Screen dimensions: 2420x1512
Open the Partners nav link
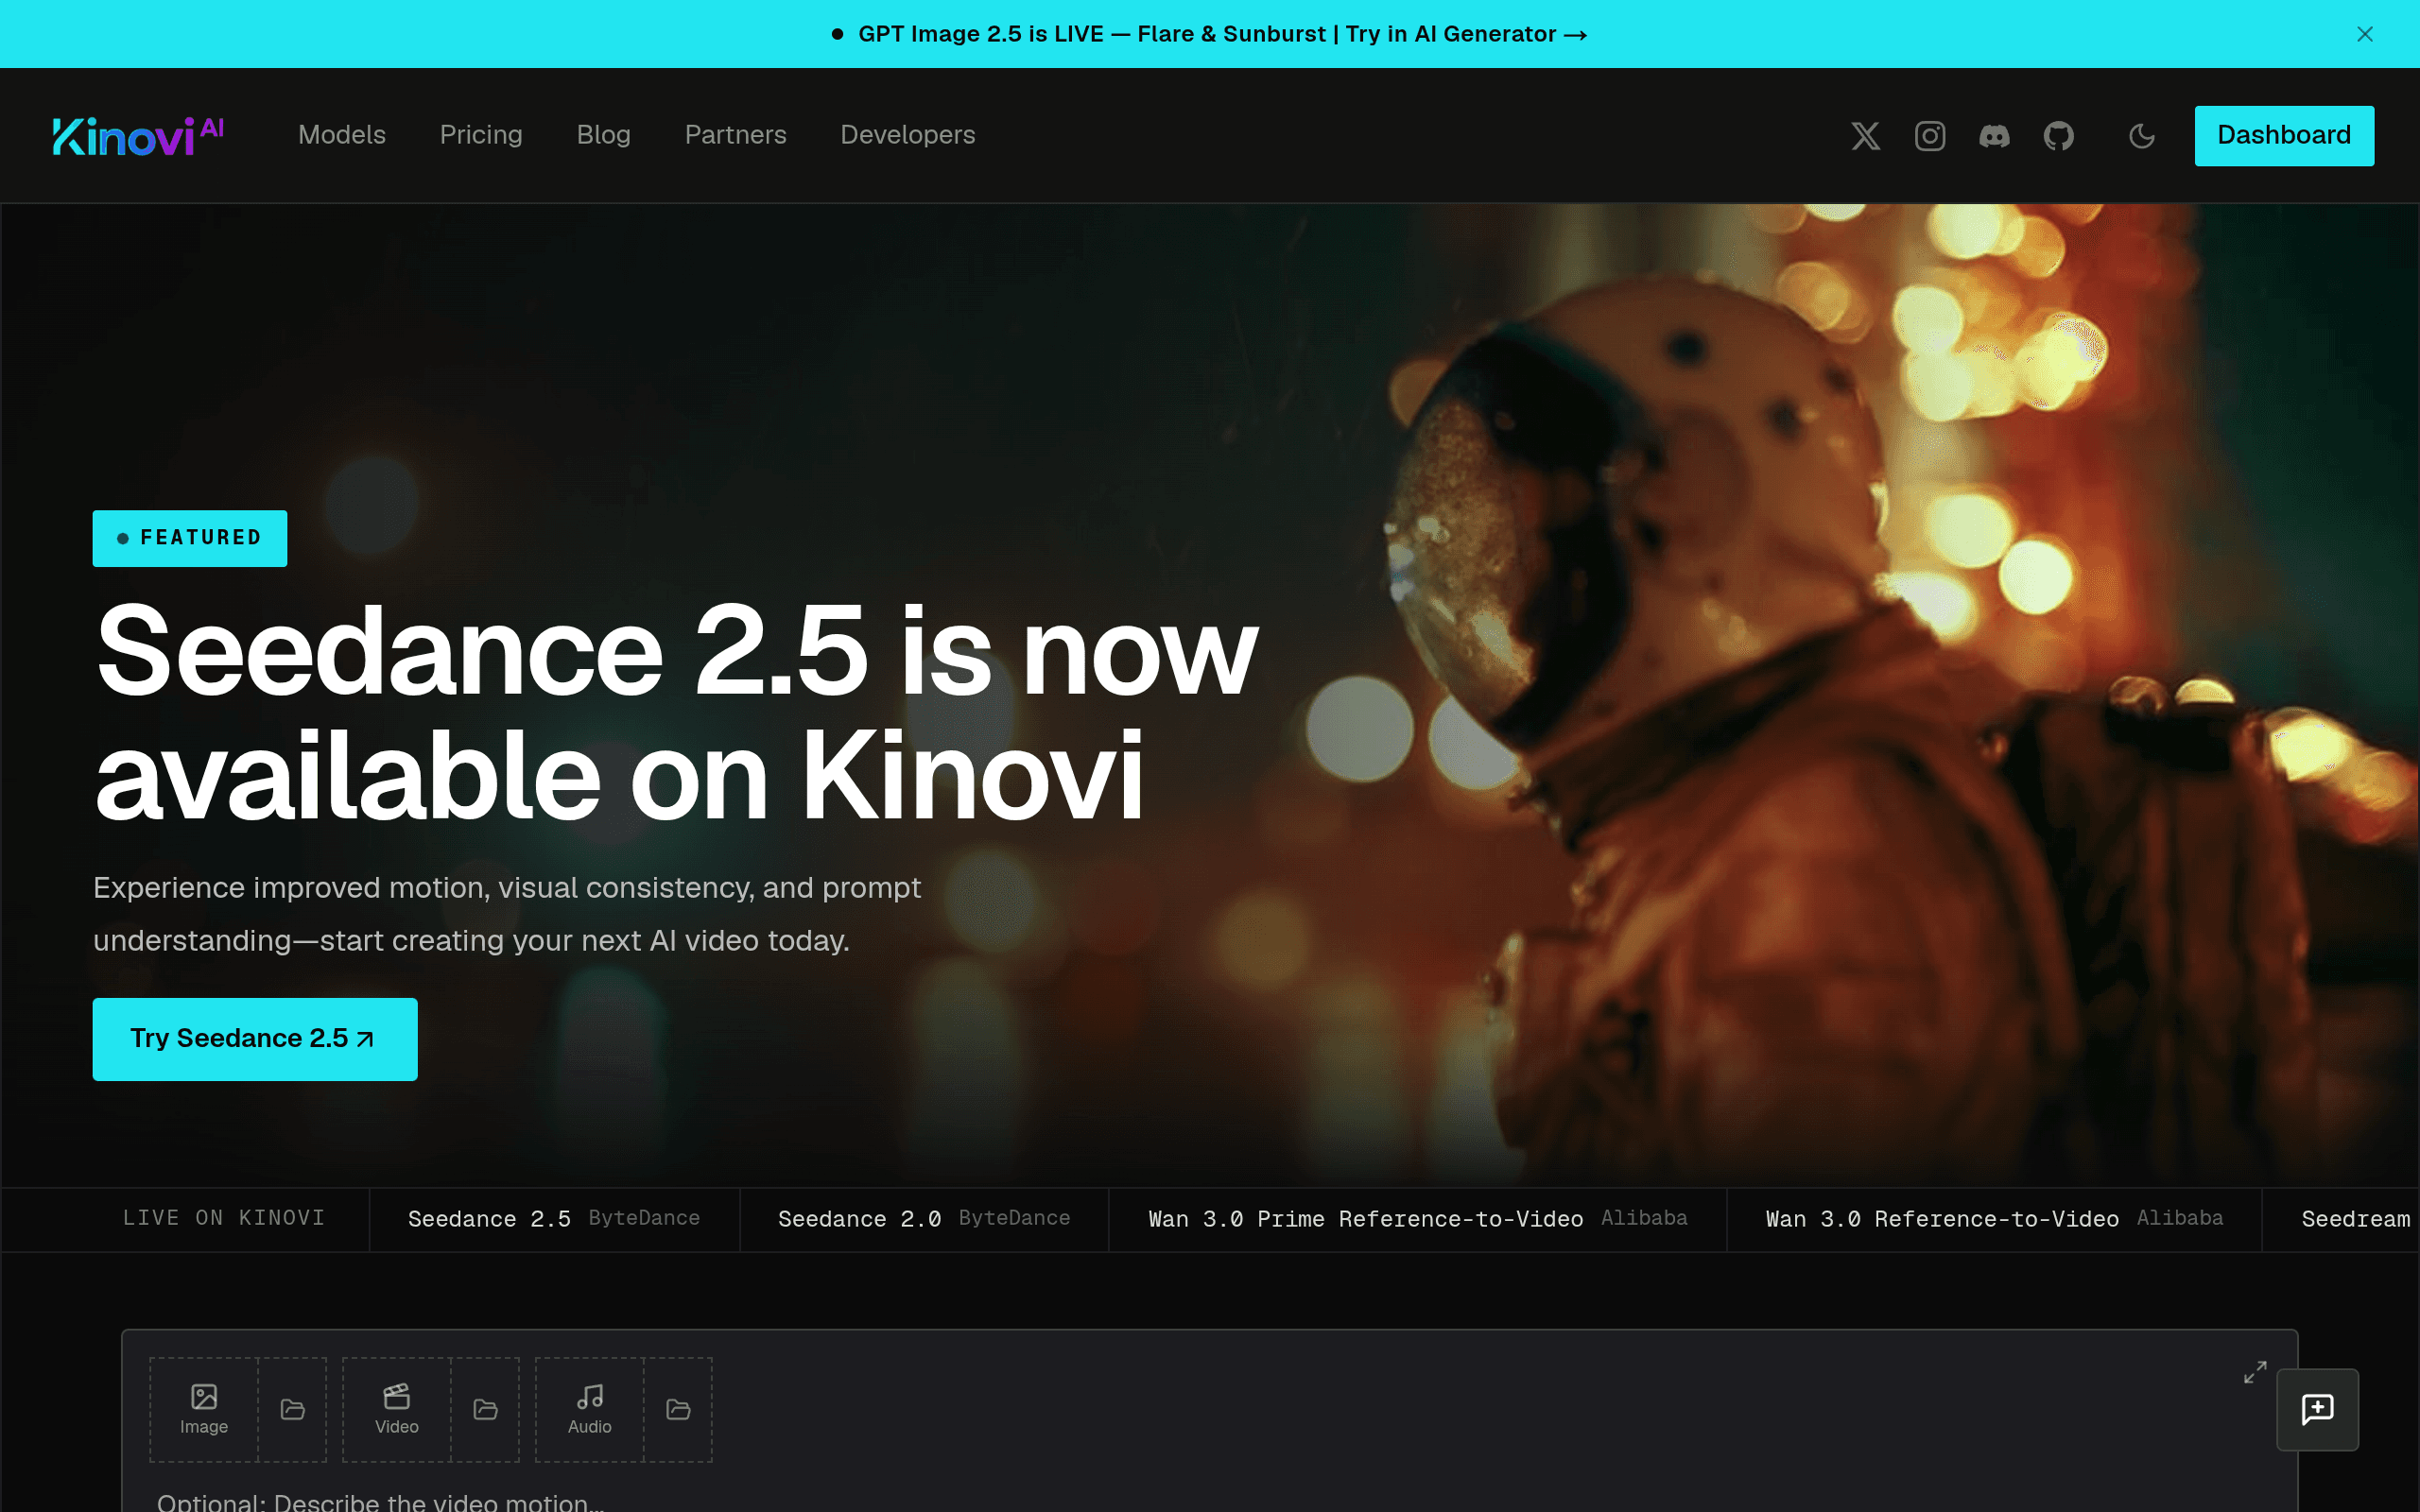(736, 135)
